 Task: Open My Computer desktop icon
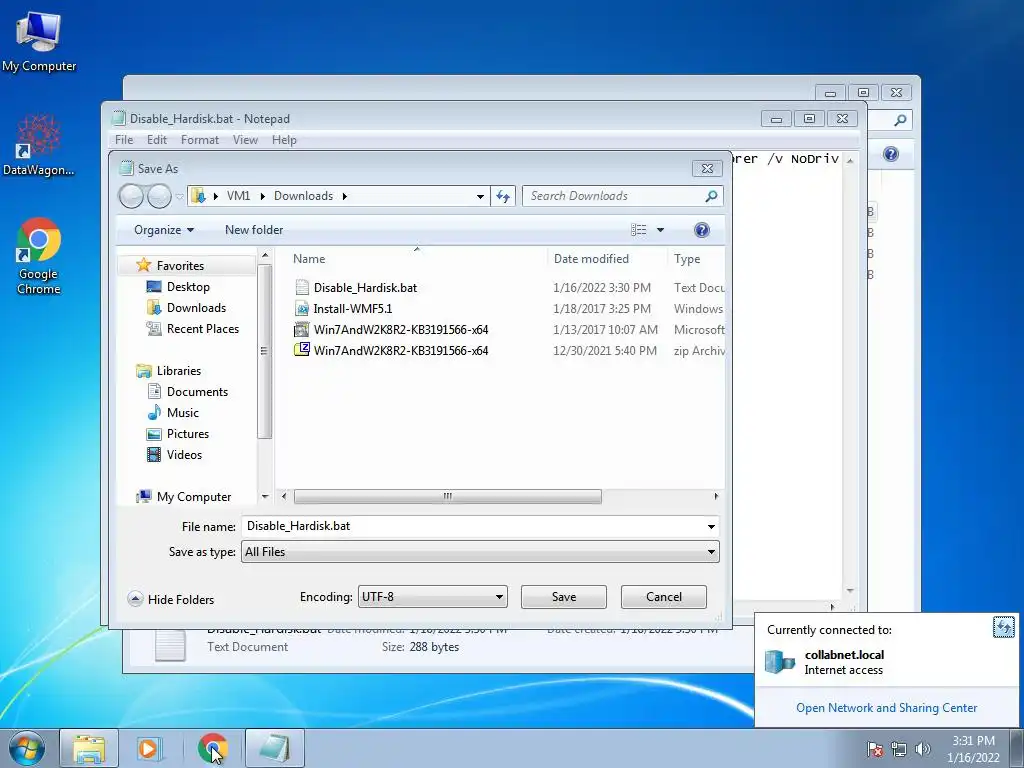click(x=39, y=40)
